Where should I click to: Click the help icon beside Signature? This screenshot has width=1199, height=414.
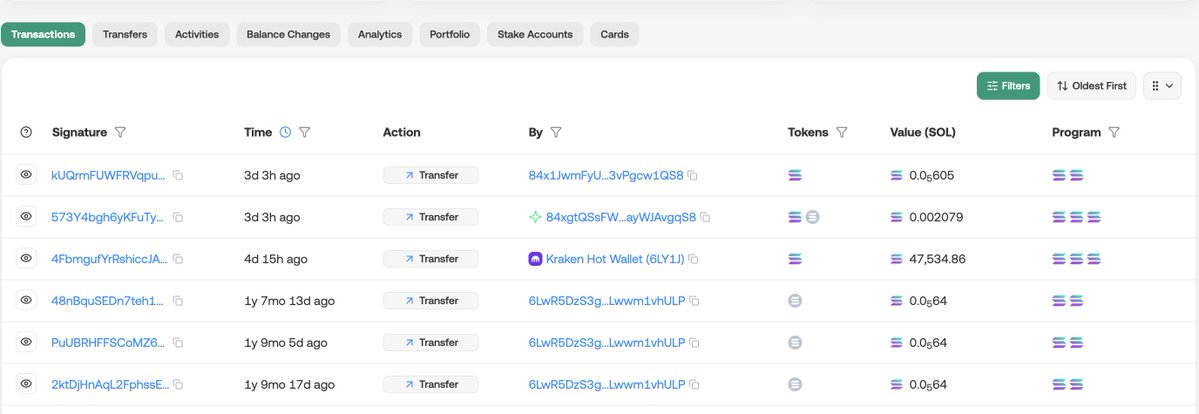coord(26,132)
